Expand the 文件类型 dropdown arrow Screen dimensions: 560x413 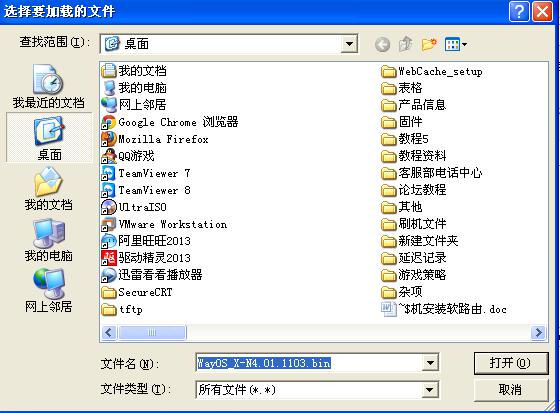click(x=430, y=389)
